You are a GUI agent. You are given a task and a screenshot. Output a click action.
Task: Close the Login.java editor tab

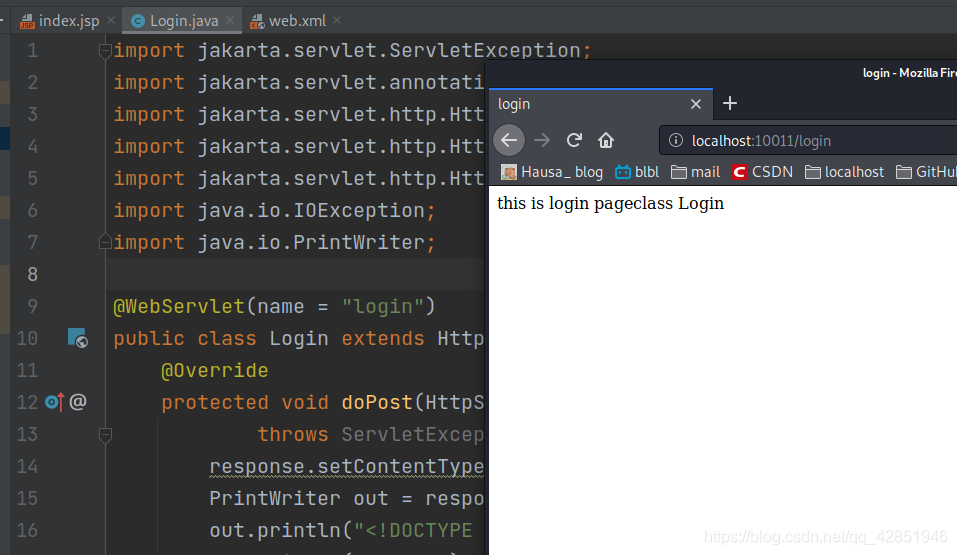click(x=231, y=21)
